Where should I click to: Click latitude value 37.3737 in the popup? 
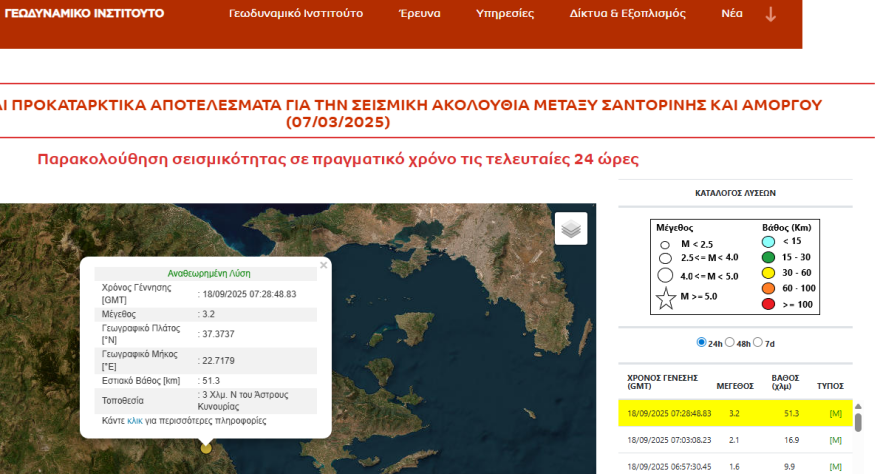(x=218, y=334)
